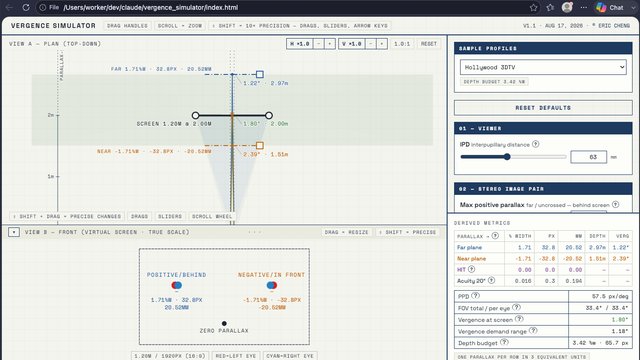The image size is (640, 360).
Task: Click the far plane blue square handle
Action: [x=260, y=74]
